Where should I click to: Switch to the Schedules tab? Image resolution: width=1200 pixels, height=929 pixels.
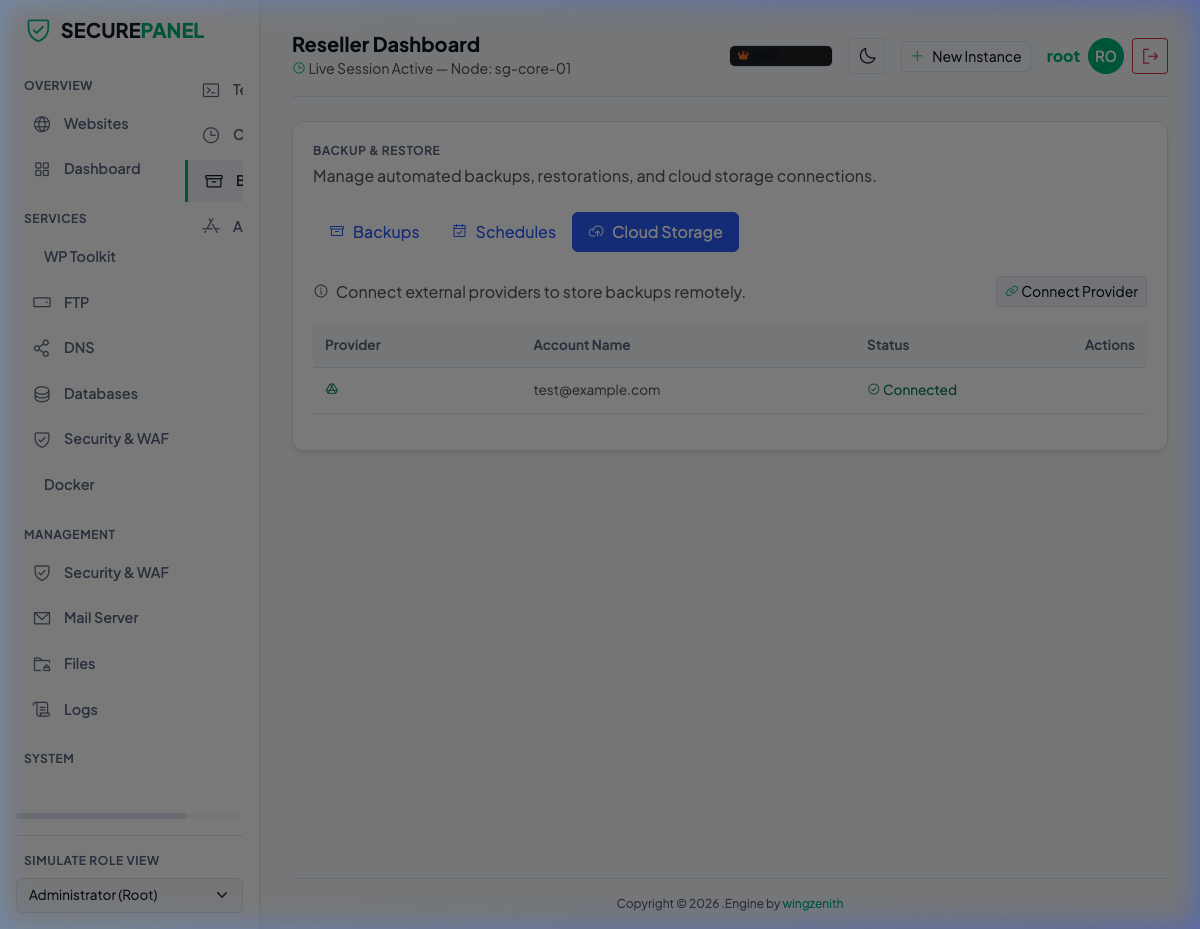point(504,232)
